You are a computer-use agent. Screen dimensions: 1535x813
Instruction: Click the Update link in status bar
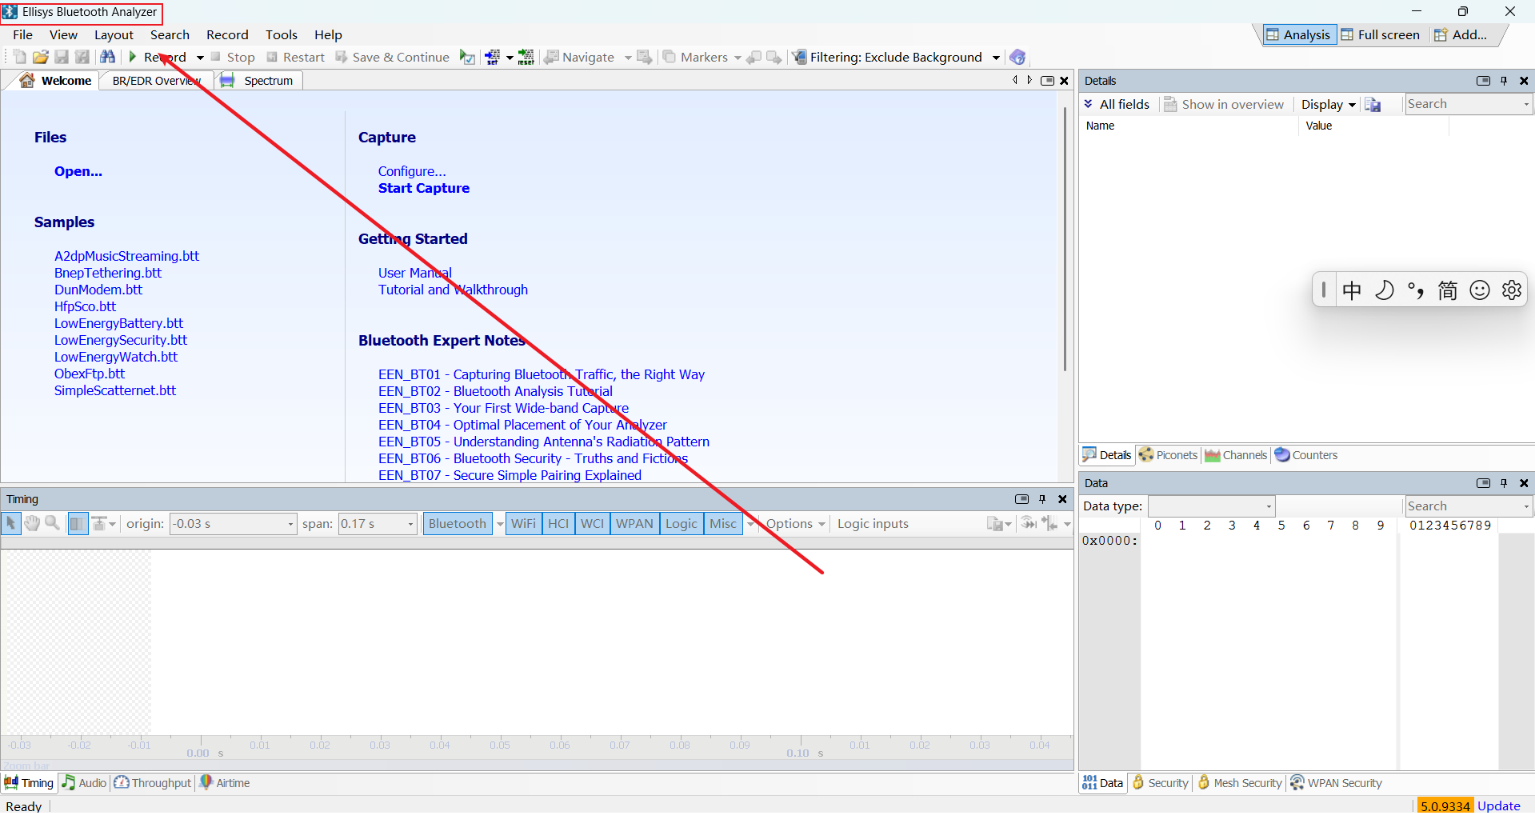pos(1499,805)
